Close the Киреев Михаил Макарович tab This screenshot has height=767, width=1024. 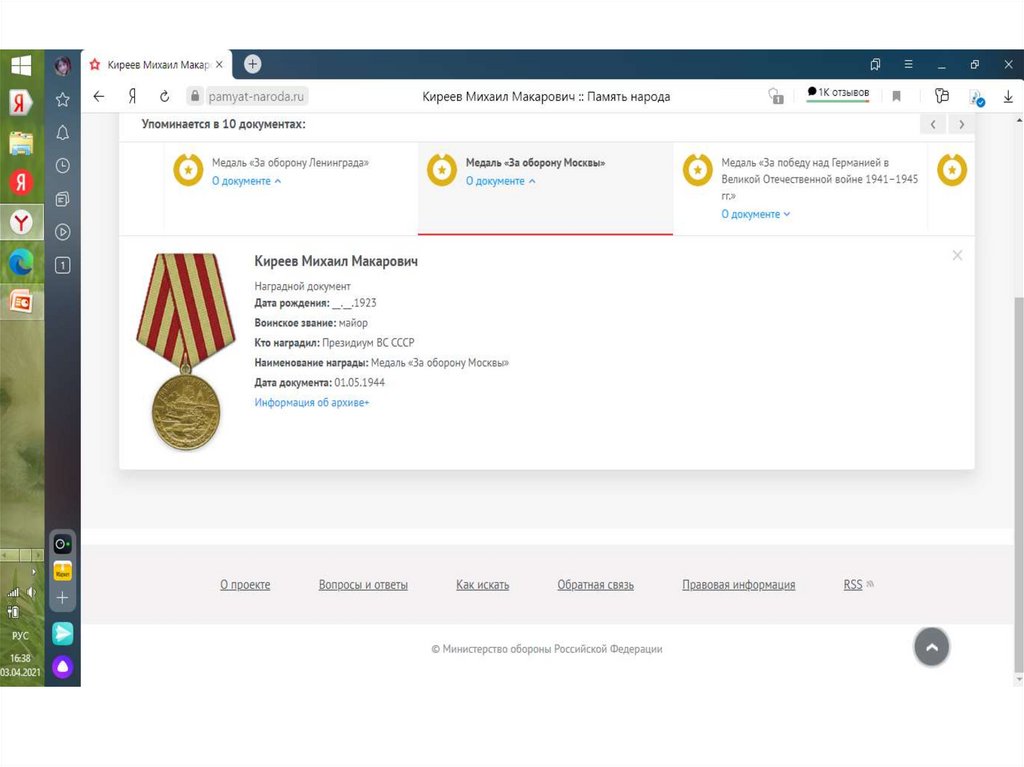pyautogui.click(x=219, y=65)
